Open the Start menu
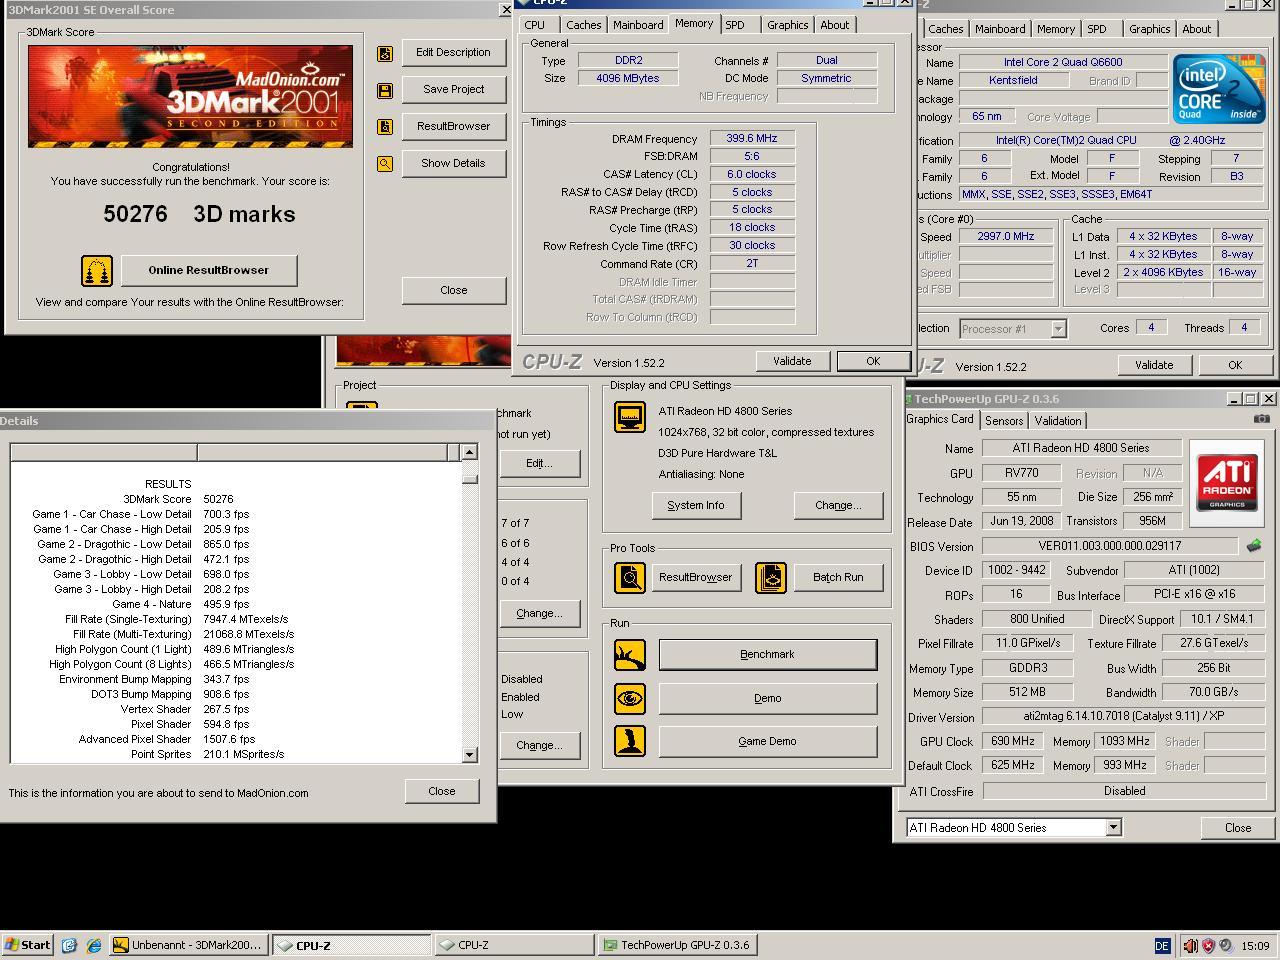Screen dimensions: 1280x960 (x=27, y=945)
